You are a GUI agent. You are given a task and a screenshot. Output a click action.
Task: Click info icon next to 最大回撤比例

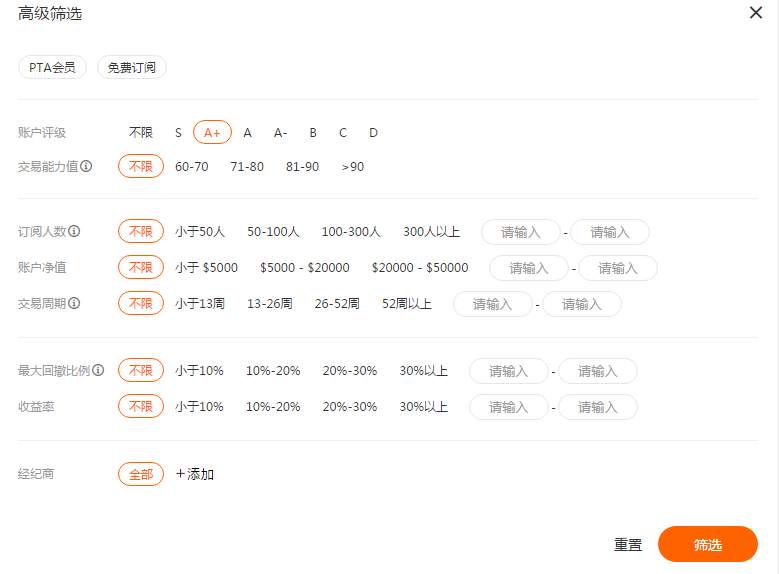point(98,370)
